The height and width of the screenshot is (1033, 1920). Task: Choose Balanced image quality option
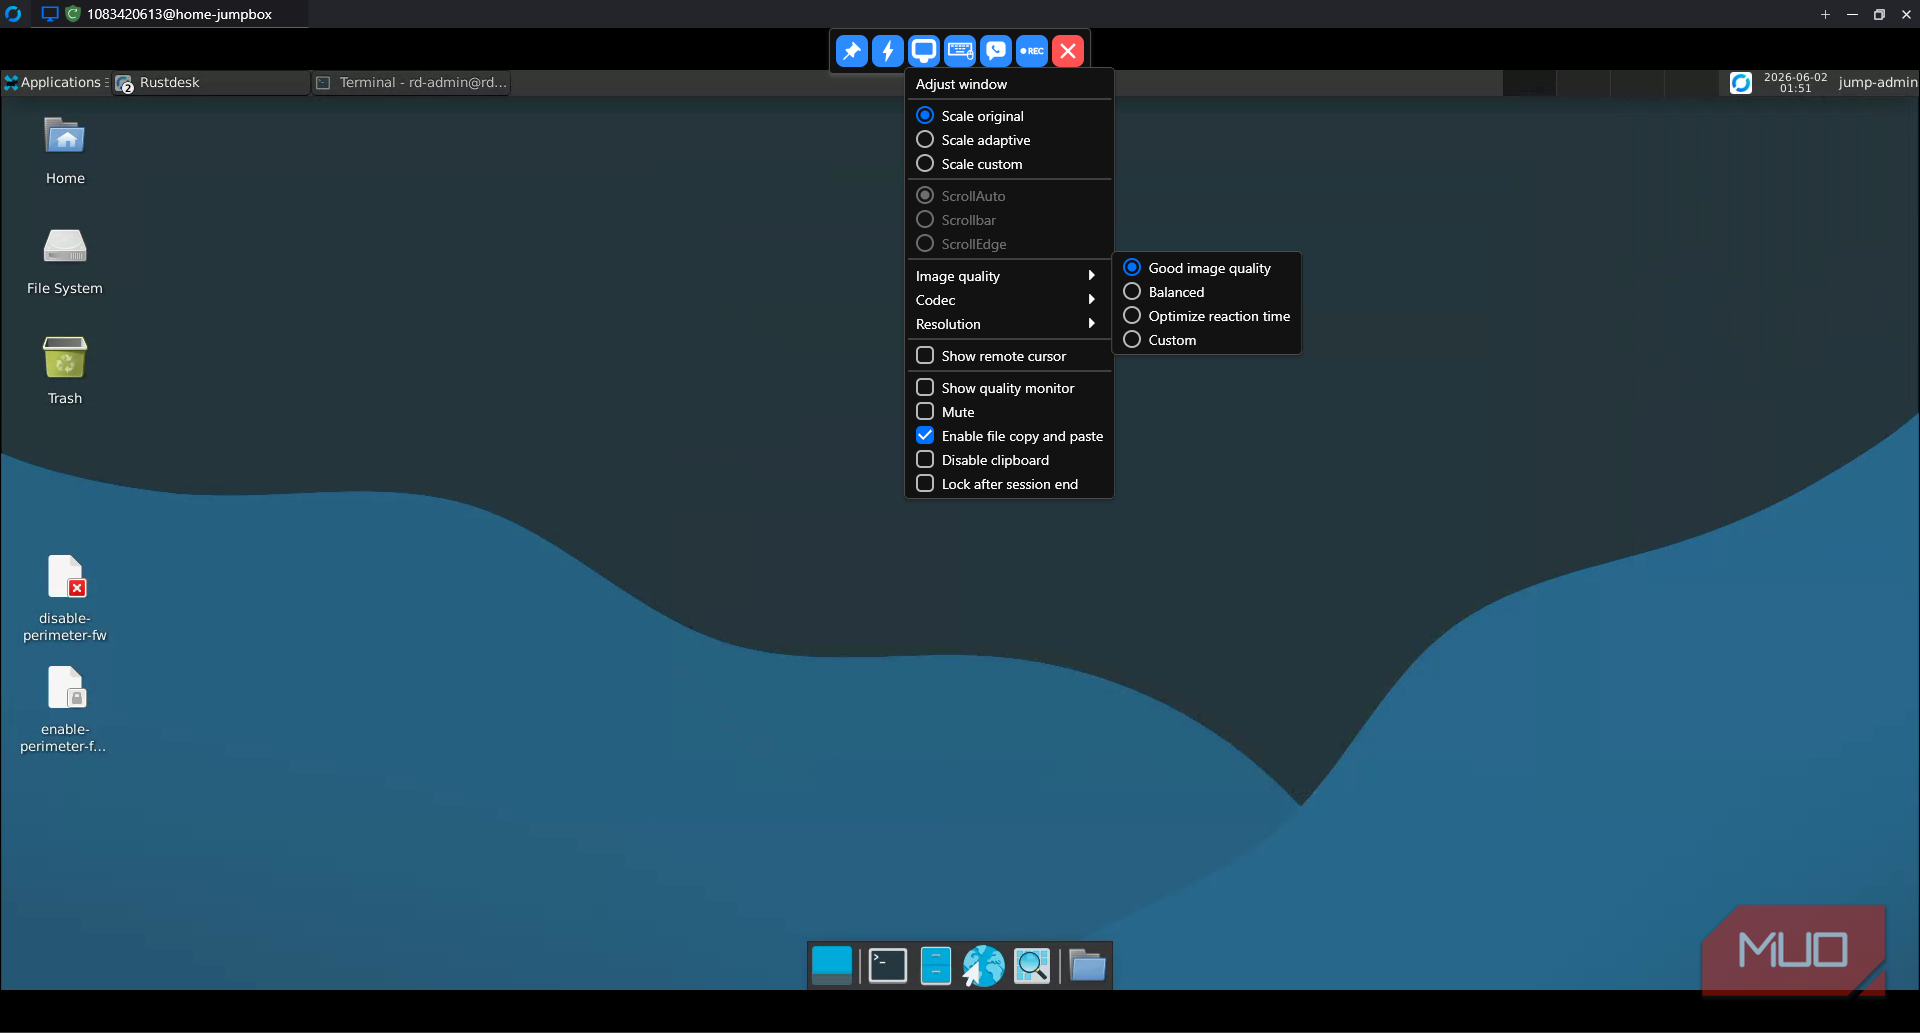(1206, 292)
